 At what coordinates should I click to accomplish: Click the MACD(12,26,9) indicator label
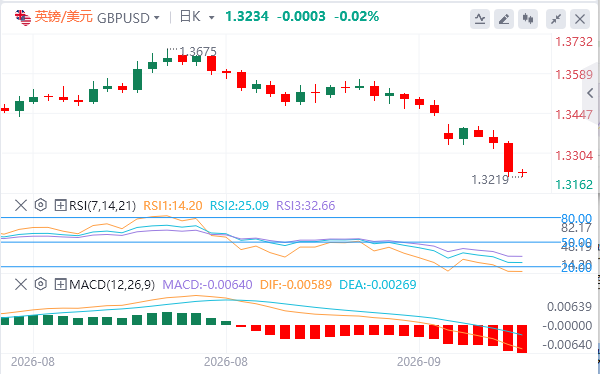(x=112, y=285)
